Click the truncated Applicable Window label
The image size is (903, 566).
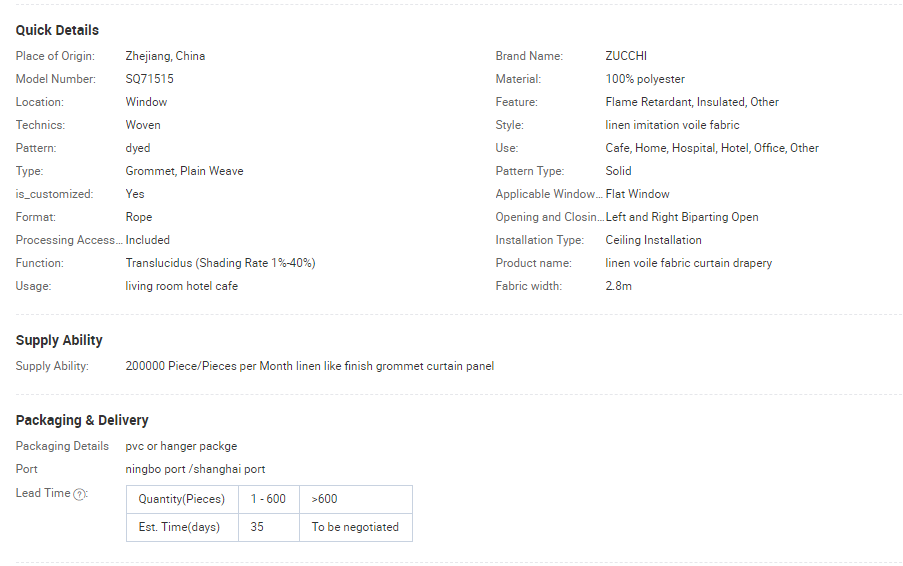pyautogui.click(x=549, y=194)
